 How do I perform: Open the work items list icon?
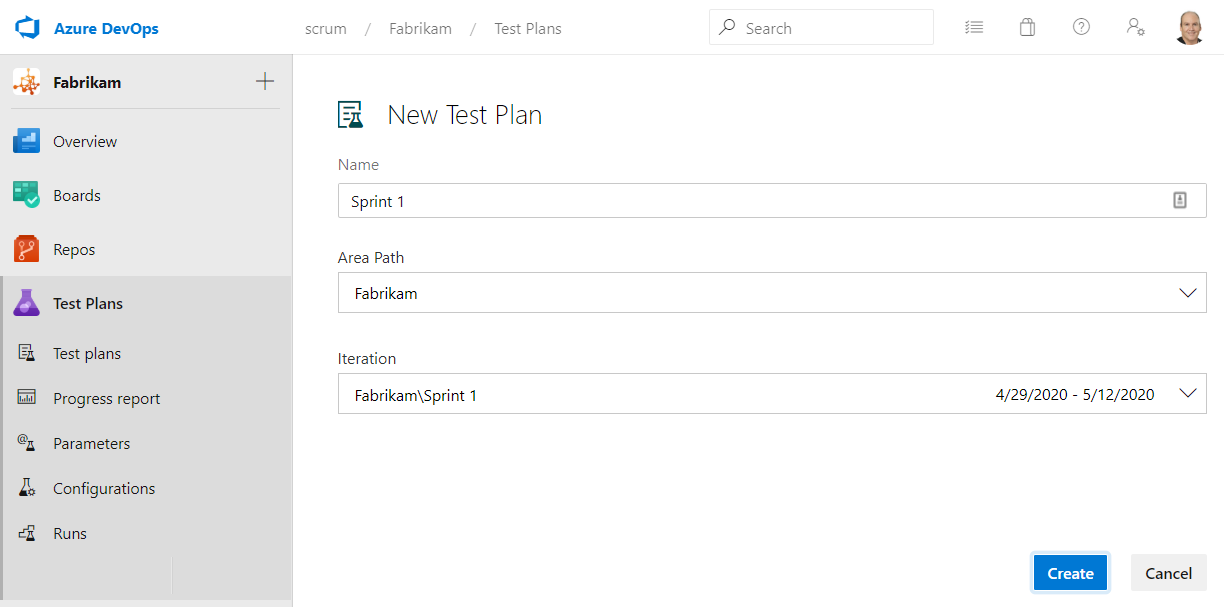click(973, 28)
